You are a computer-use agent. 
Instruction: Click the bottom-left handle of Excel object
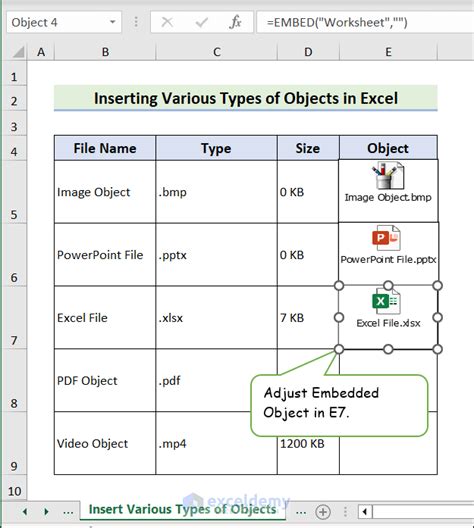pyautogui.click(x=339, y=349)
